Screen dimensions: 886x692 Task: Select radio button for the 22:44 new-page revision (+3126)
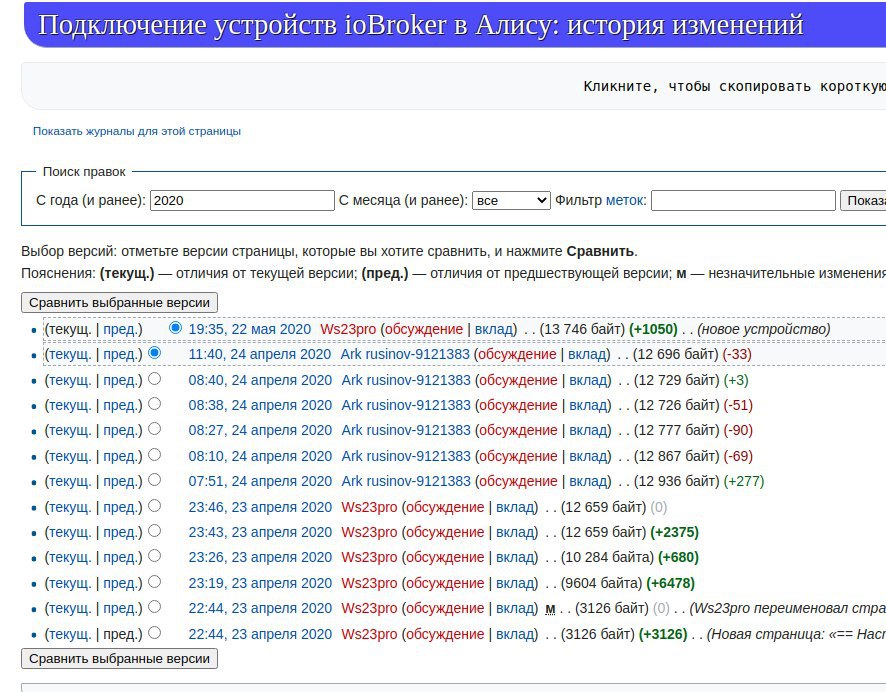154,633
